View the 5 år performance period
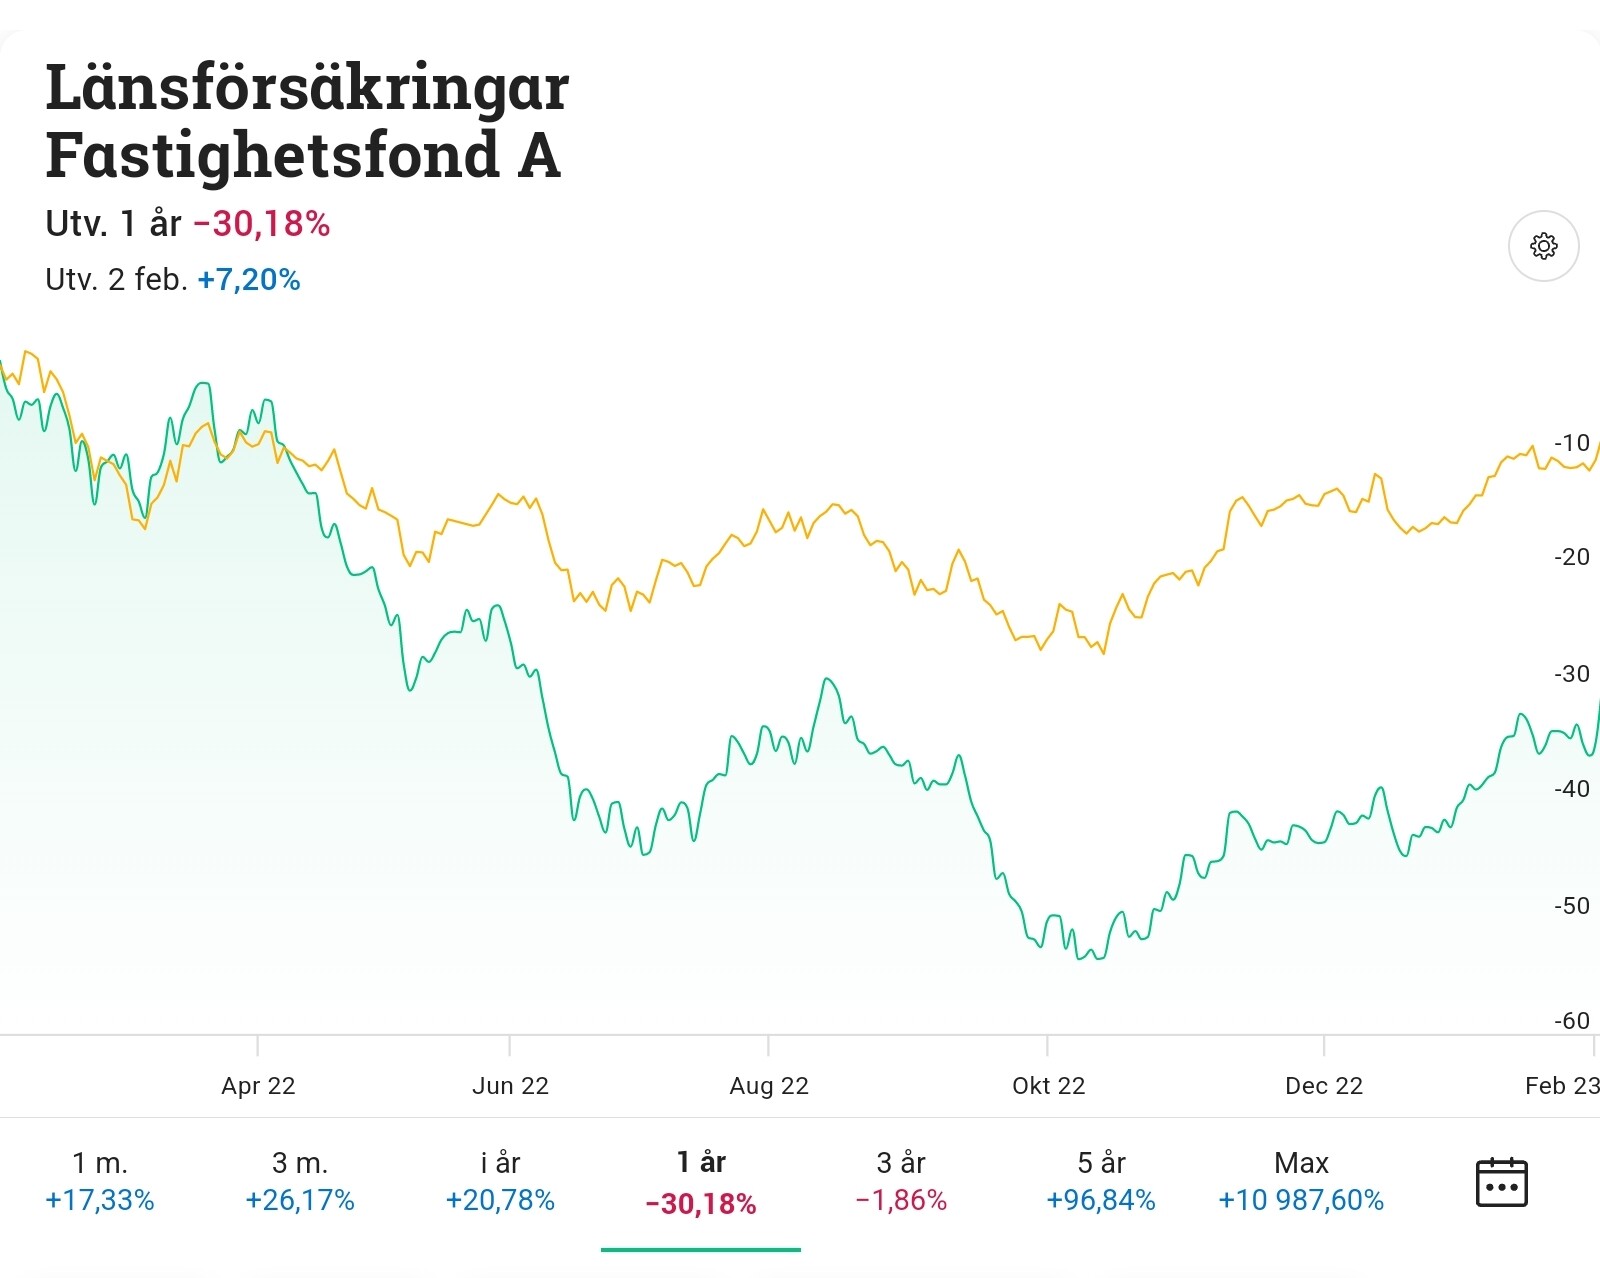Screen dimensions: 1600x1278 point(1101,1181)
